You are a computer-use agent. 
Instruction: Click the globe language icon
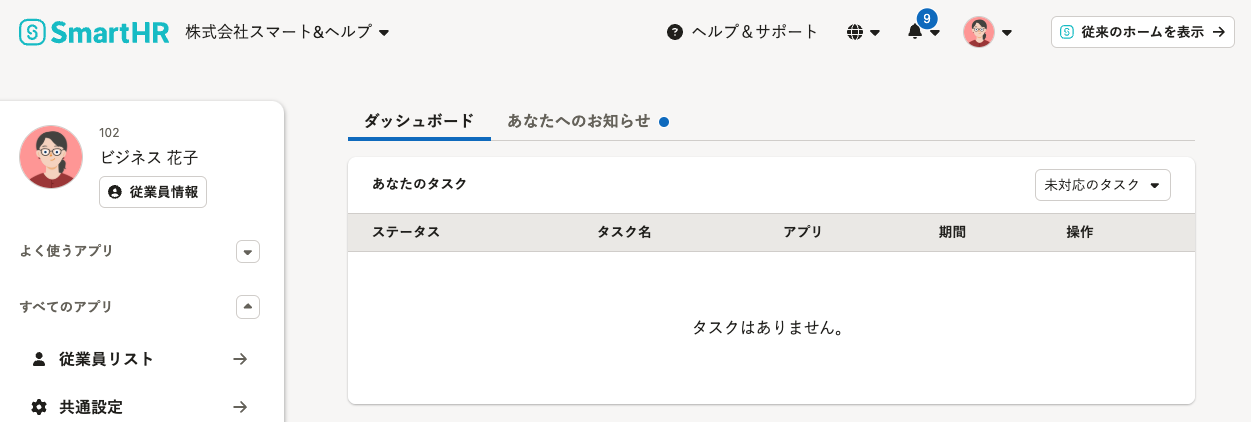click(855, 32)
